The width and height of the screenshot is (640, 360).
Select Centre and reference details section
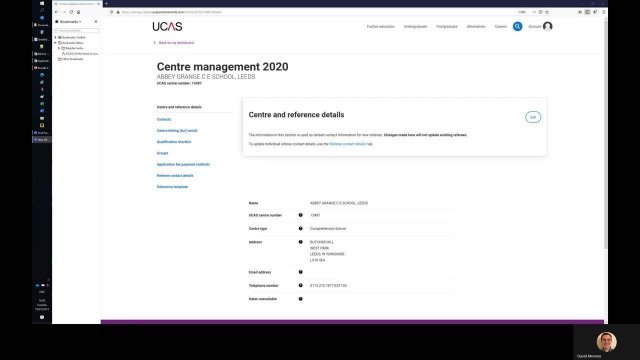click(179, 107)
